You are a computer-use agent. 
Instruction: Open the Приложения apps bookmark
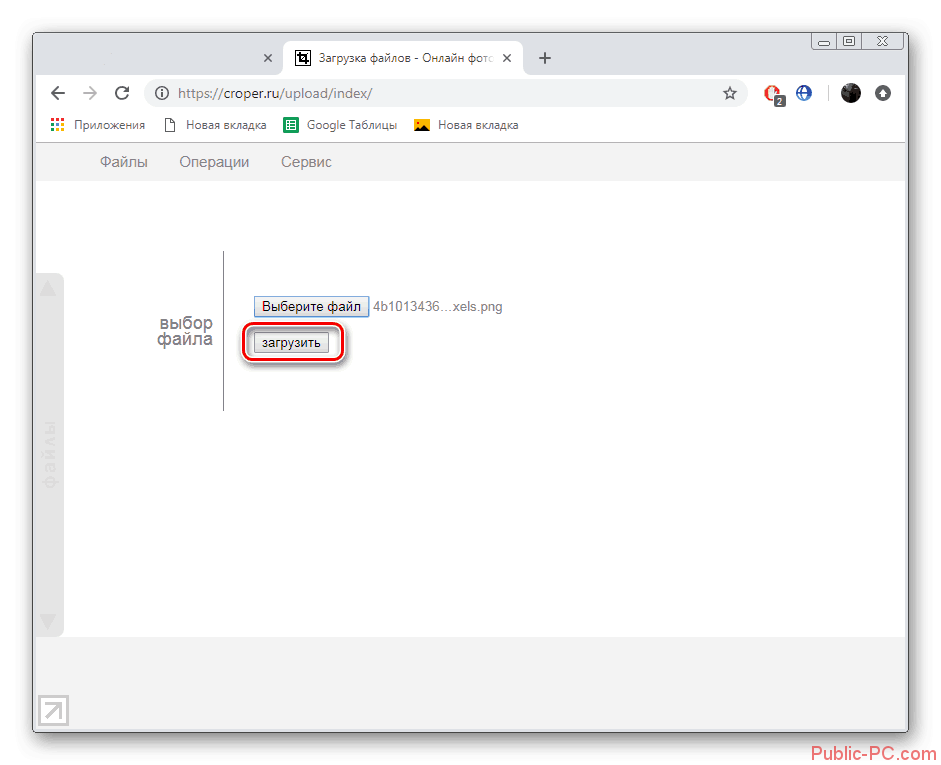point(98,125)
